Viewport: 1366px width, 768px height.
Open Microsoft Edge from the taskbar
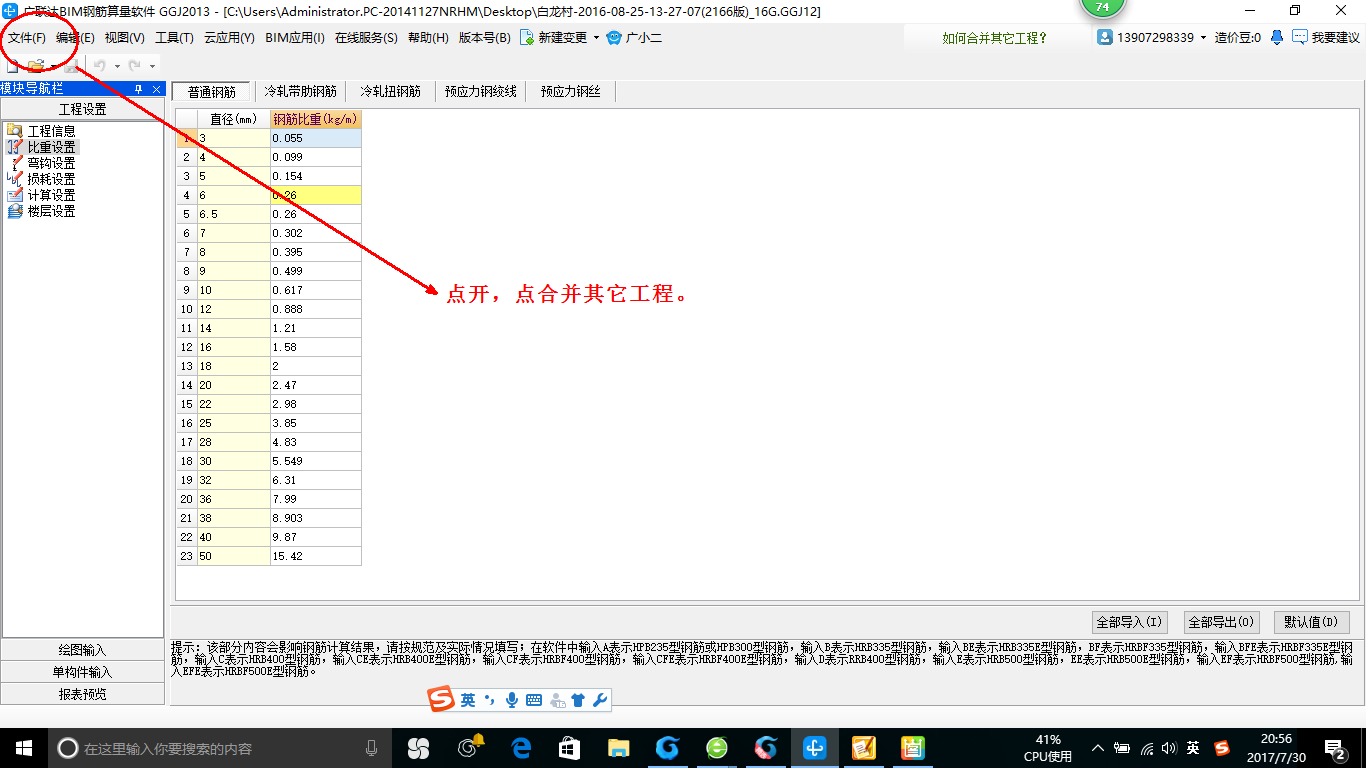521,747
